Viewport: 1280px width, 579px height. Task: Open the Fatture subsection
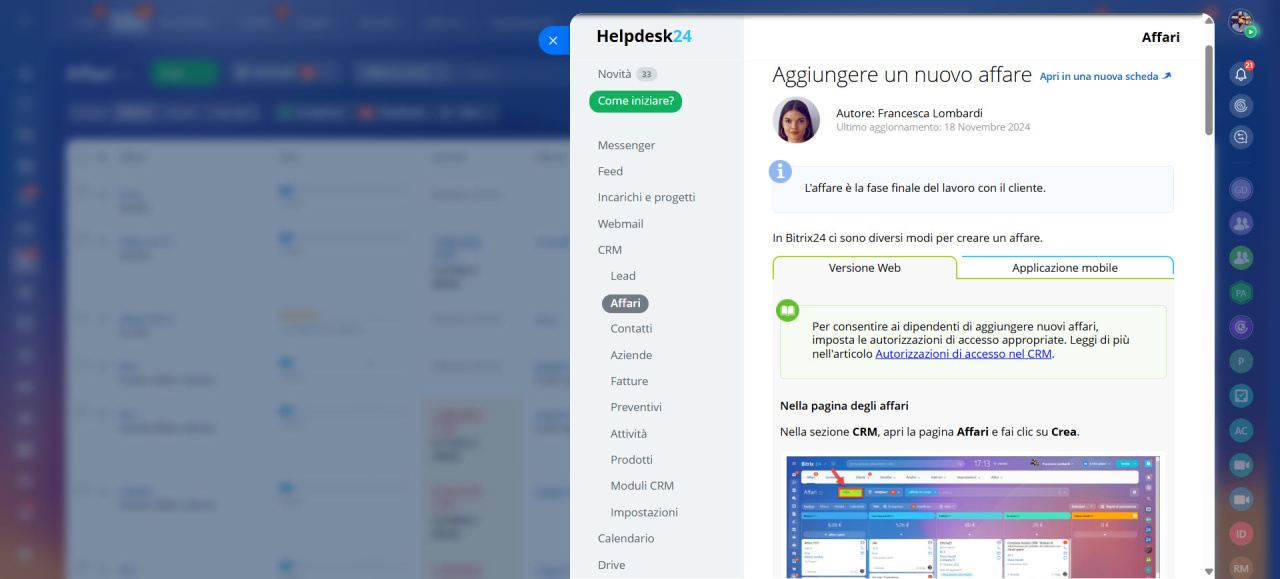point(629,381)
